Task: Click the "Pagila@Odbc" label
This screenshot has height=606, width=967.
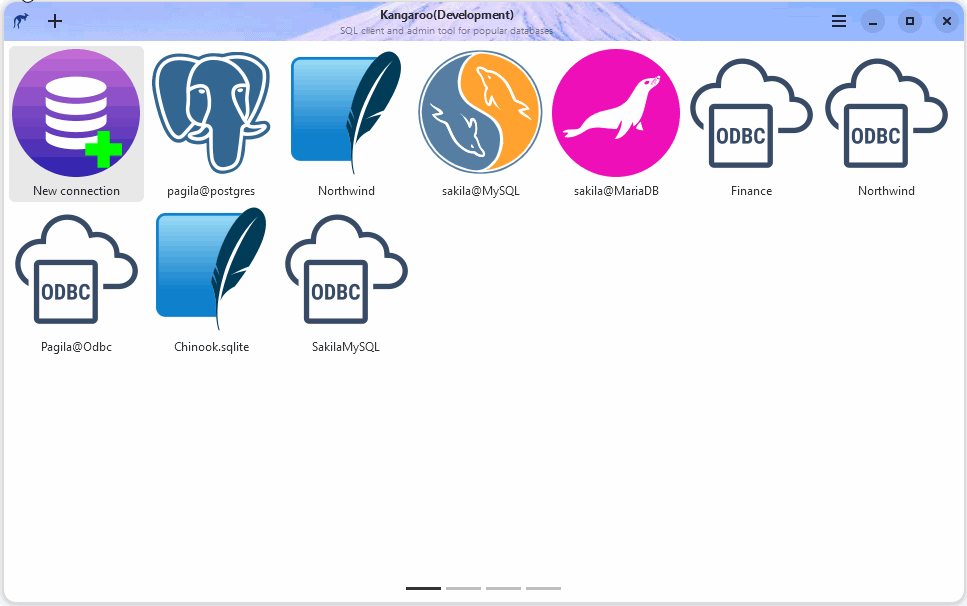Action: coord(76,347)
